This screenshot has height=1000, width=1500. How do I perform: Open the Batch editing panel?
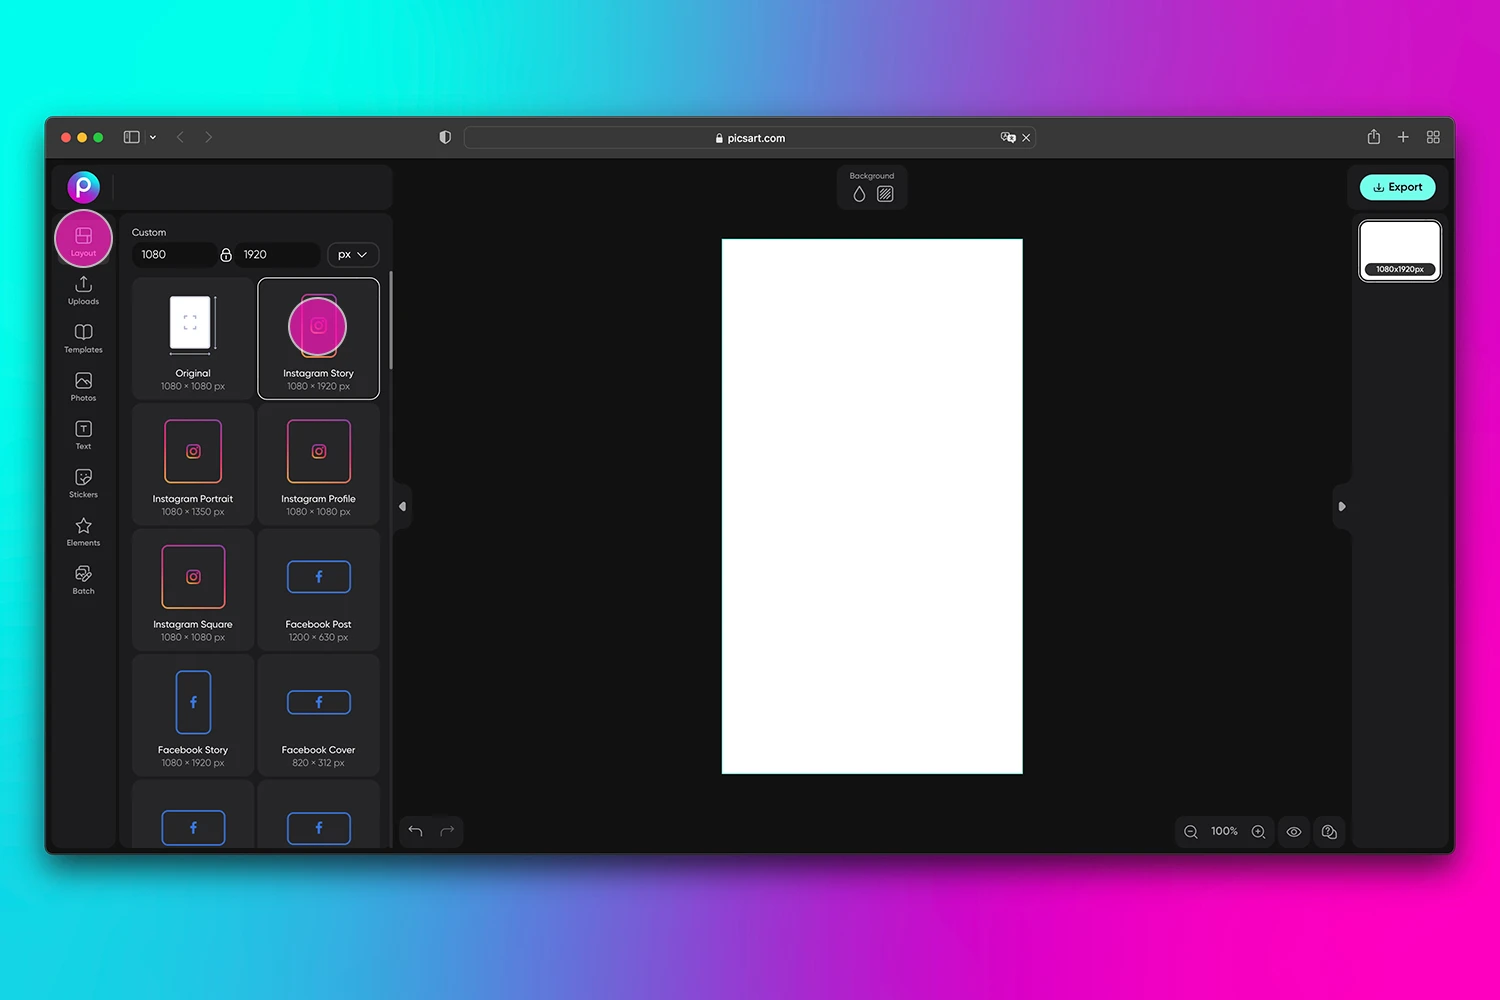[x=83, y=577]
